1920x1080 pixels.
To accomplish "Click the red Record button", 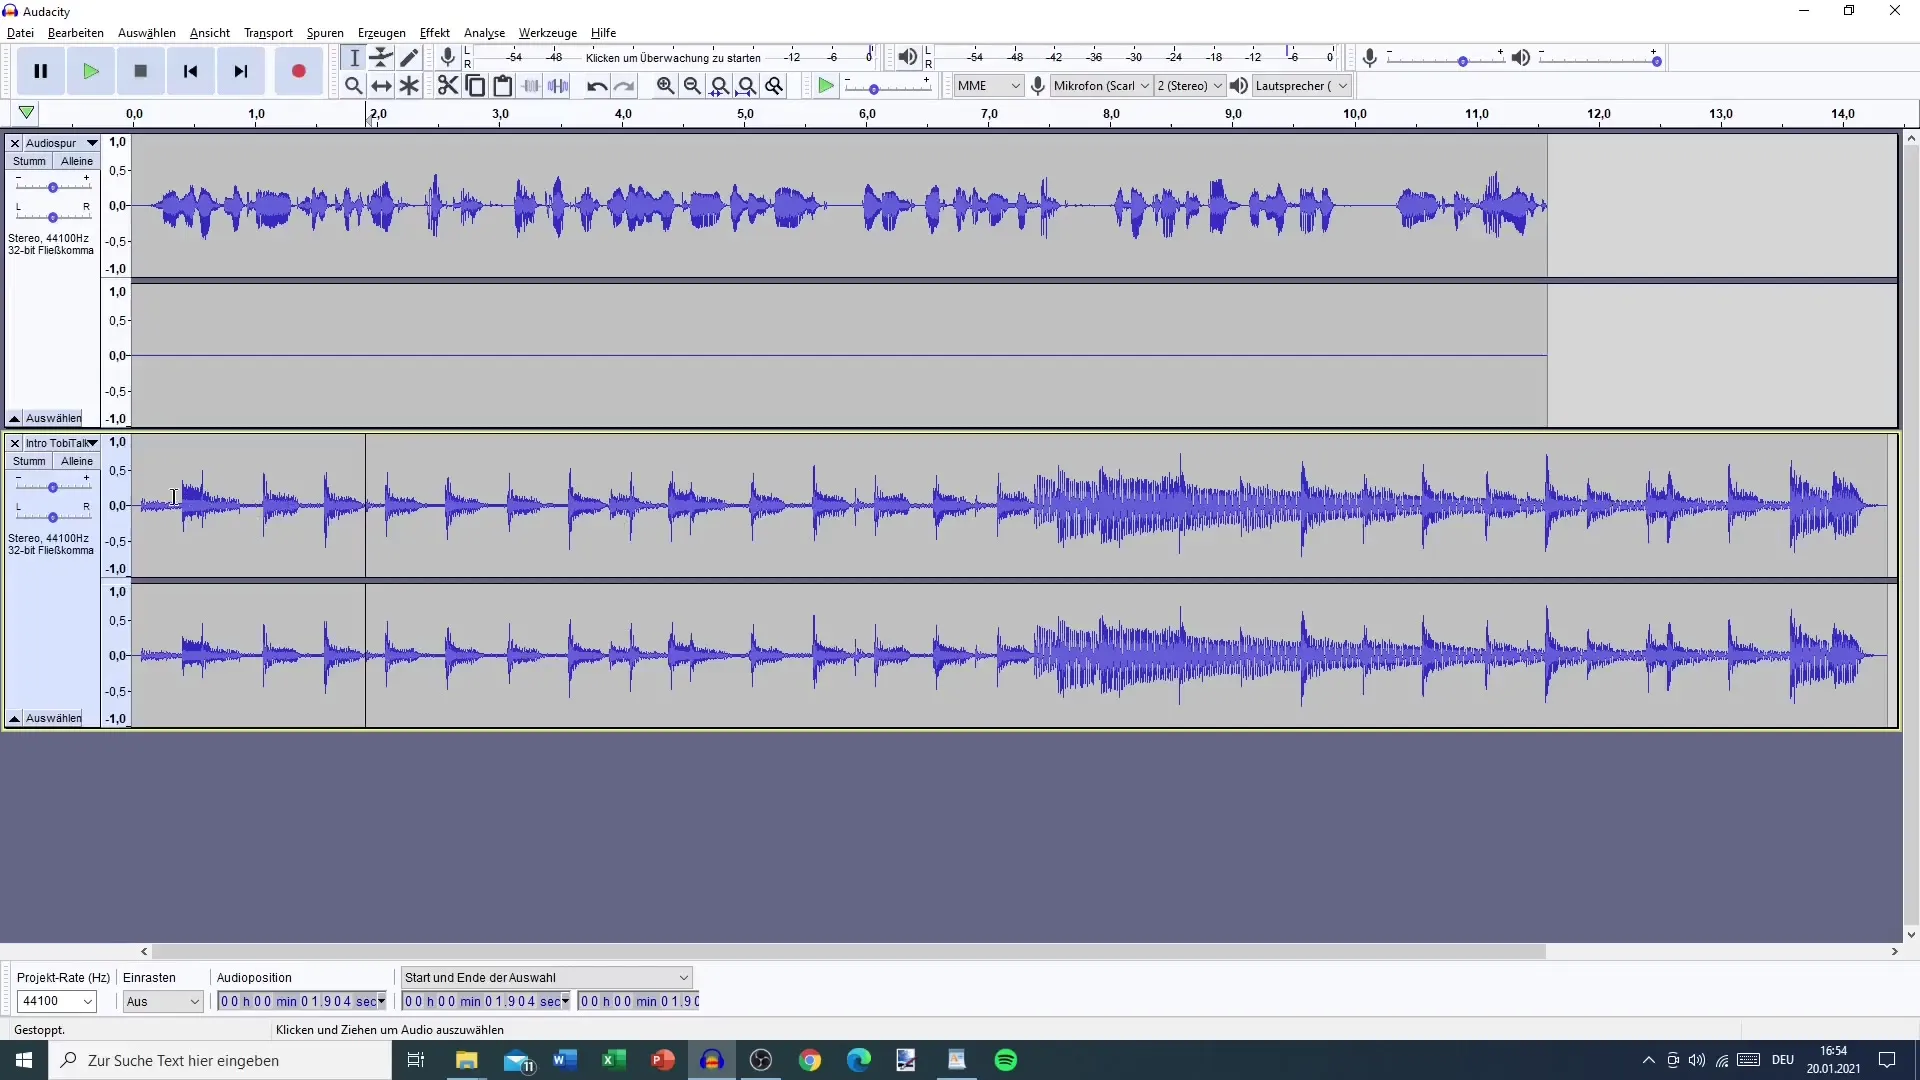I will click(298, 71).
